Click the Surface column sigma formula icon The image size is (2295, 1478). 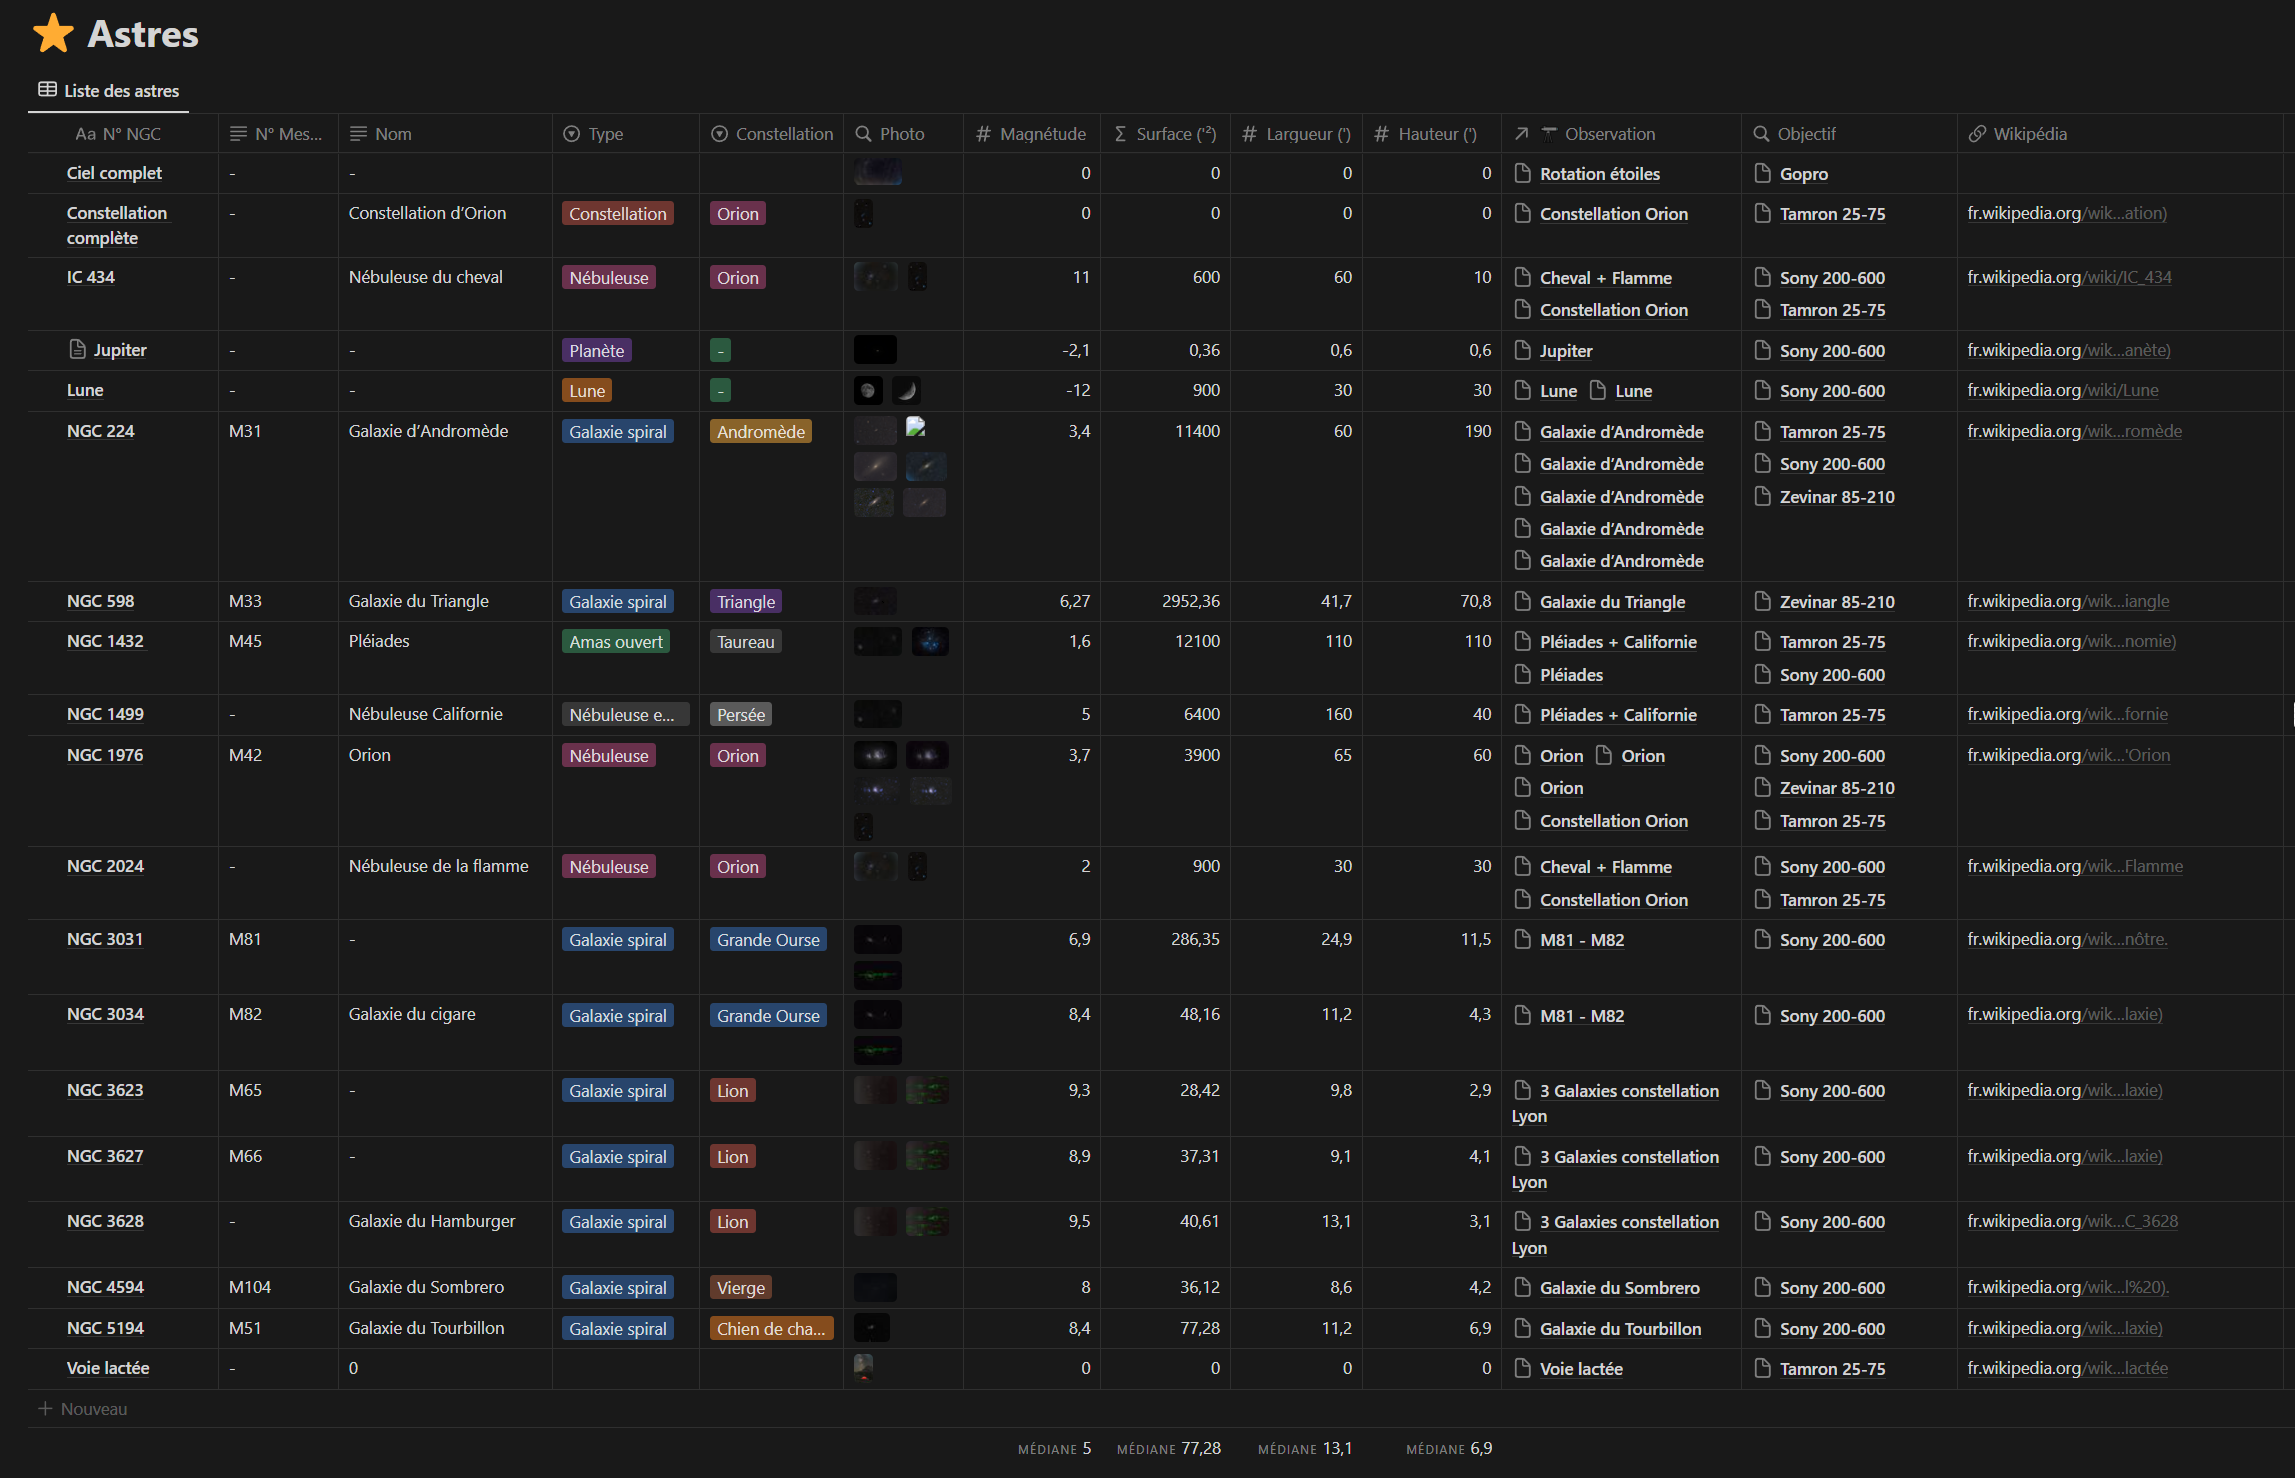(x=1120, y=134)
